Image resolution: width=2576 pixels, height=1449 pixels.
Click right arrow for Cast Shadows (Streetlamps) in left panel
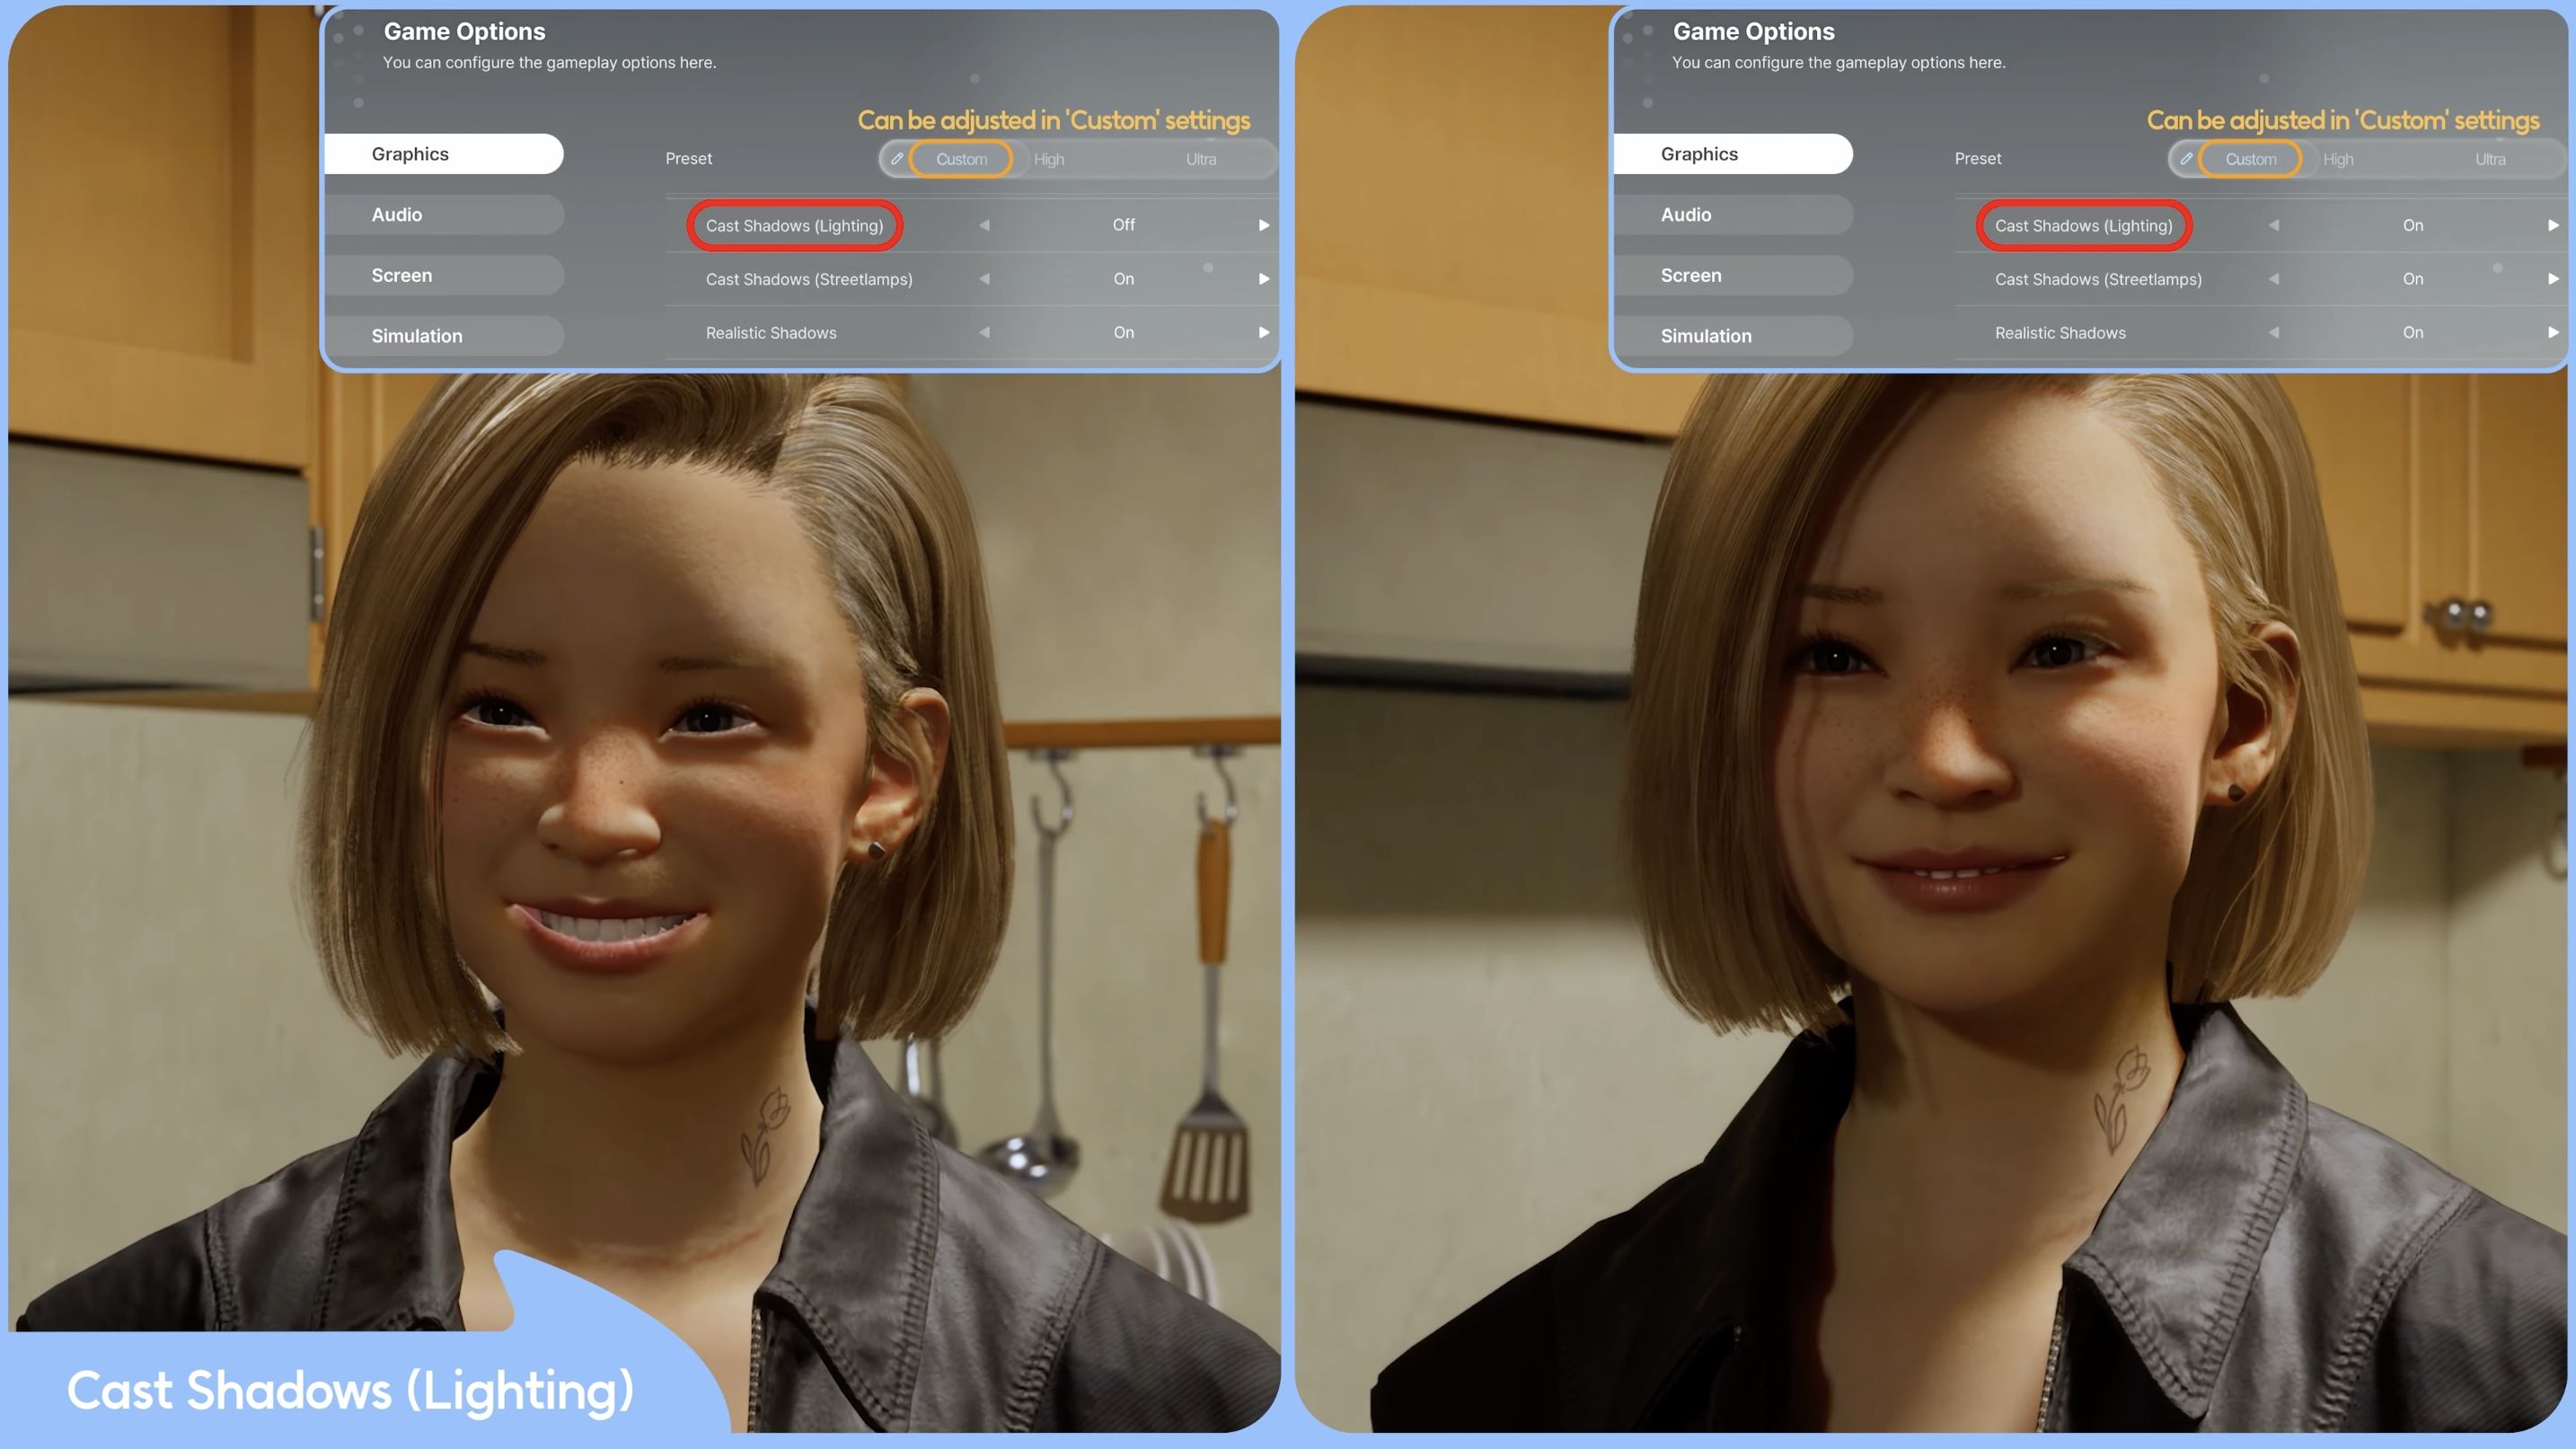[1264, 279]
